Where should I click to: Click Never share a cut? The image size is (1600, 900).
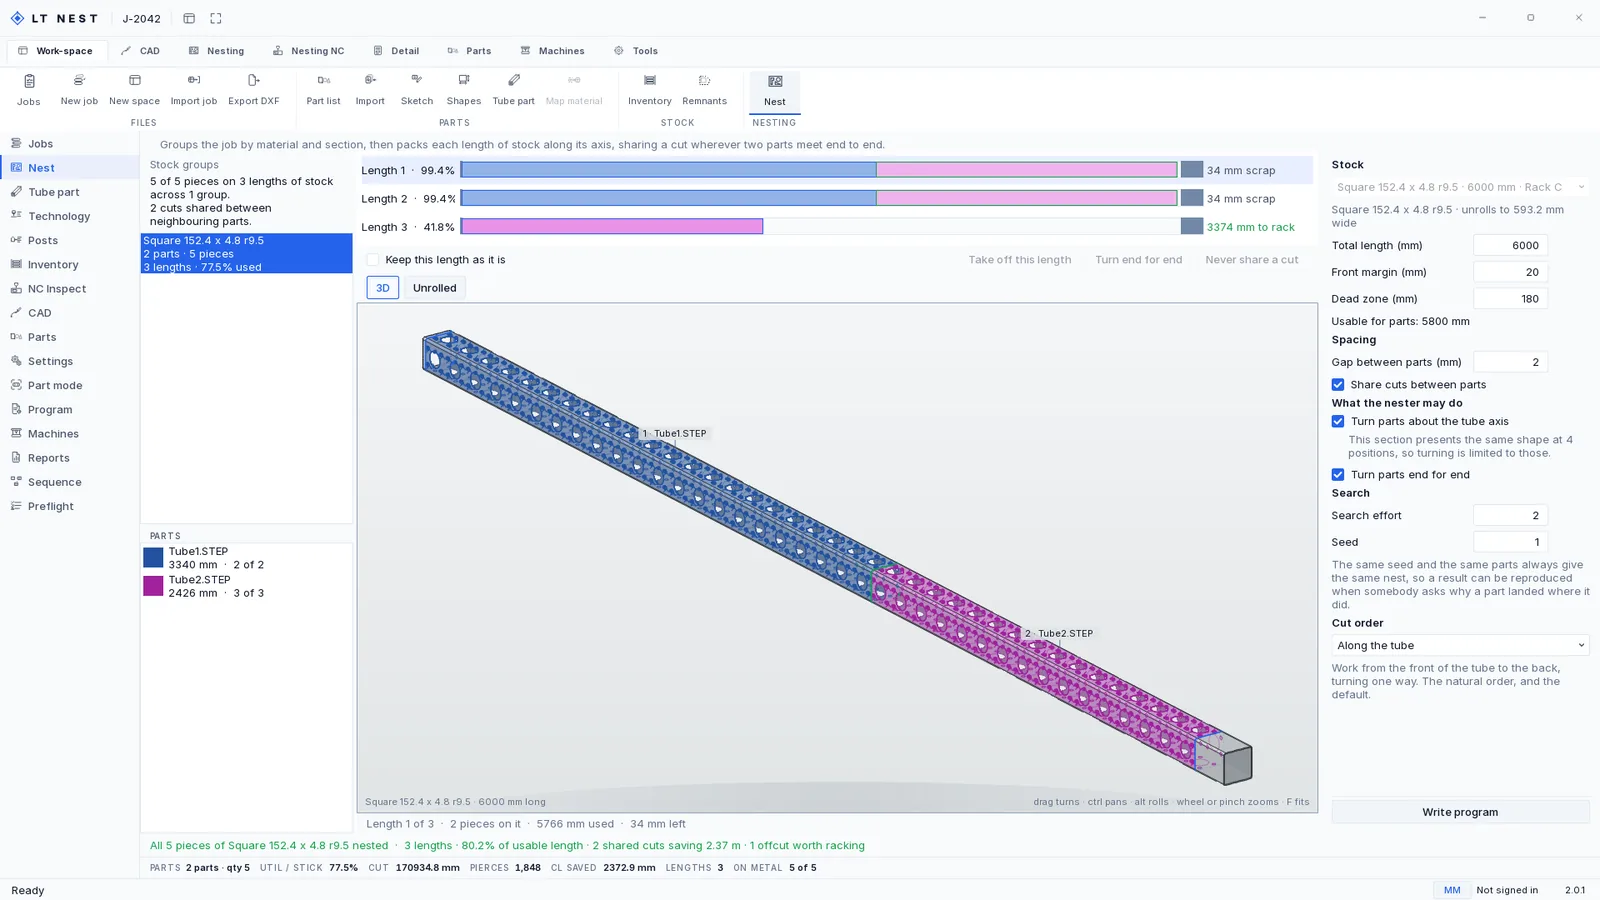pyautogui.click(x=1252, y=259)
